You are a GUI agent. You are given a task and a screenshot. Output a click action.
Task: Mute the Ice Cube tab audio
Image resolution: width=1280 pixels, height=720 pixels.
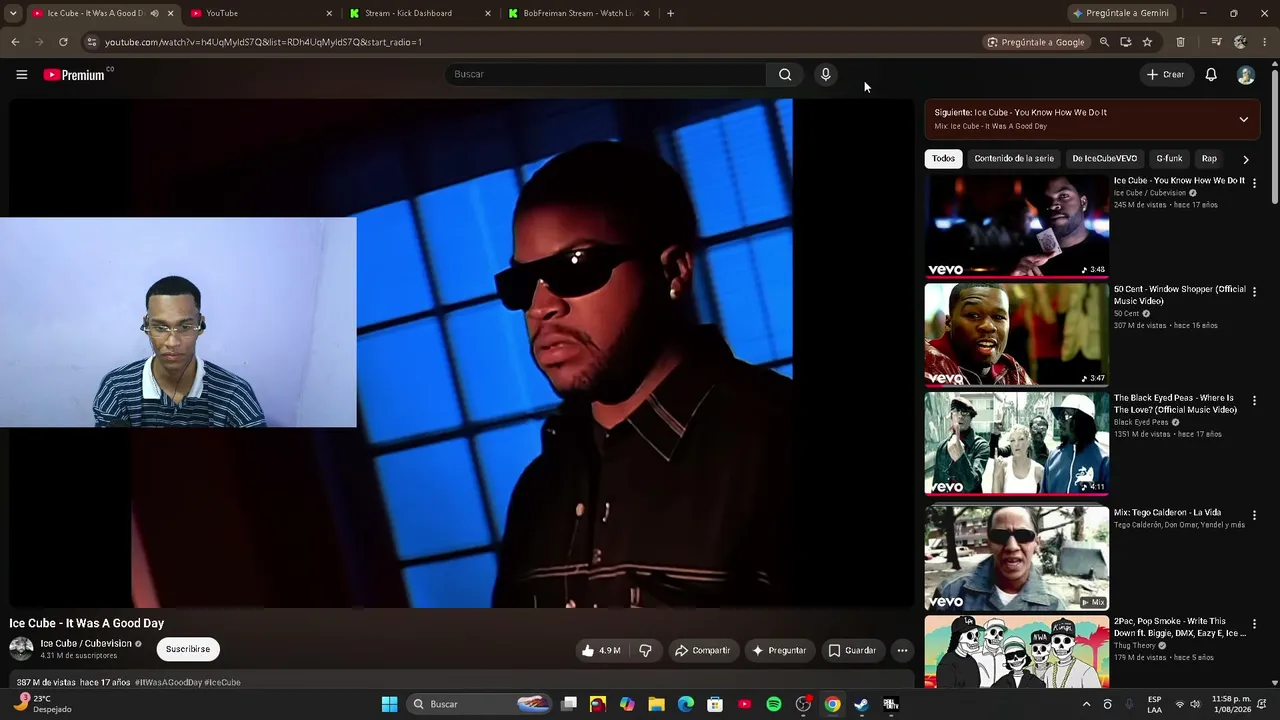coord(154,13)
